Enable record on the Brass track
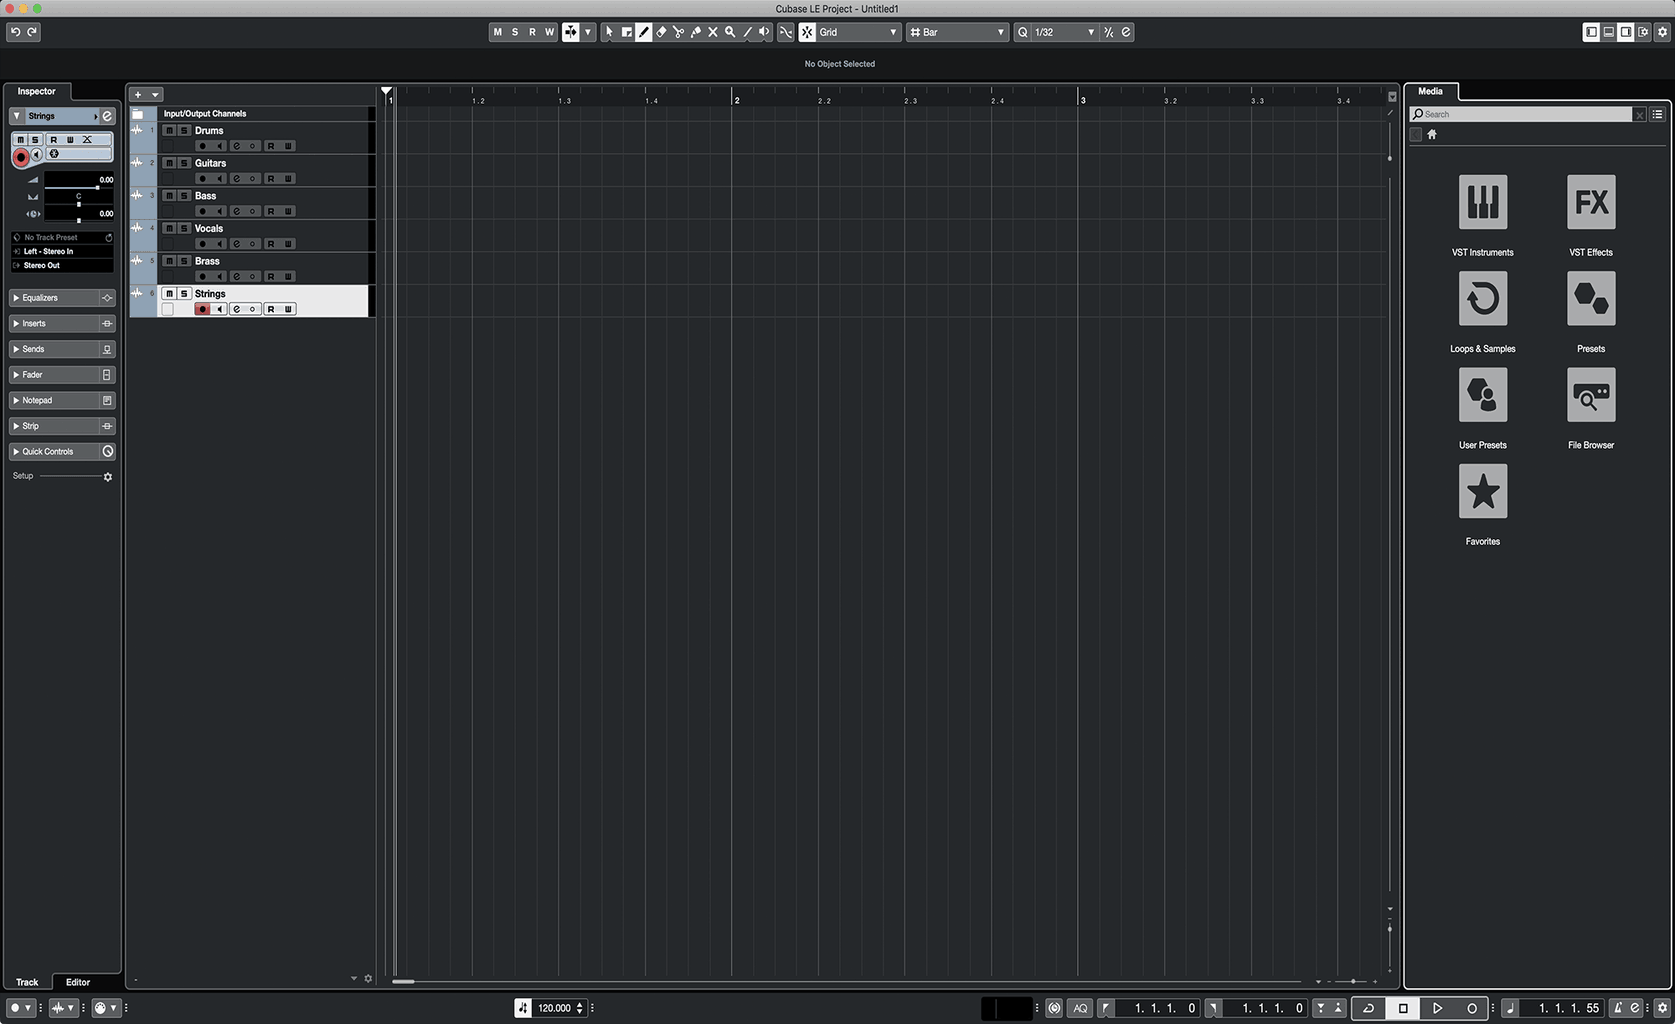This screenshot has width=1675, height=1024. (202, 276)
